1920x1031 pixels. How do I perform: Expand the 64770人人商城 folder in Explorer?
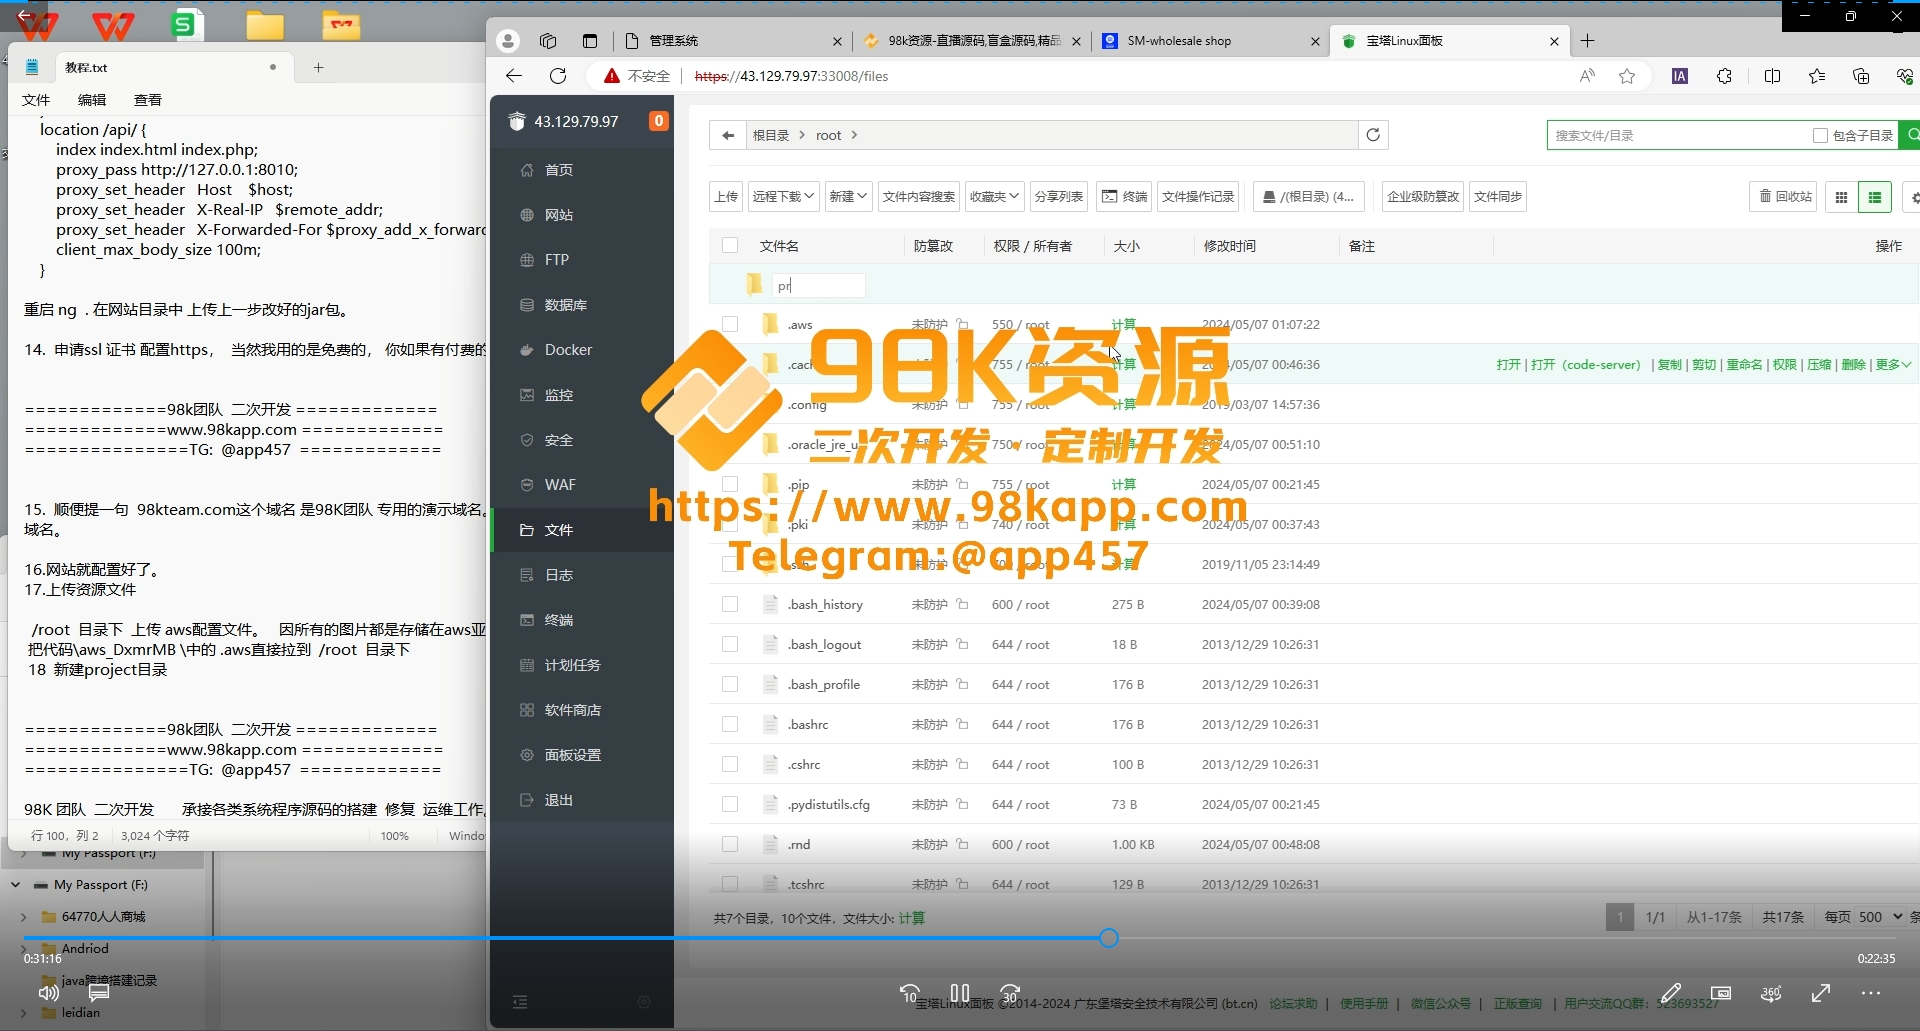(x=24, y=917)
